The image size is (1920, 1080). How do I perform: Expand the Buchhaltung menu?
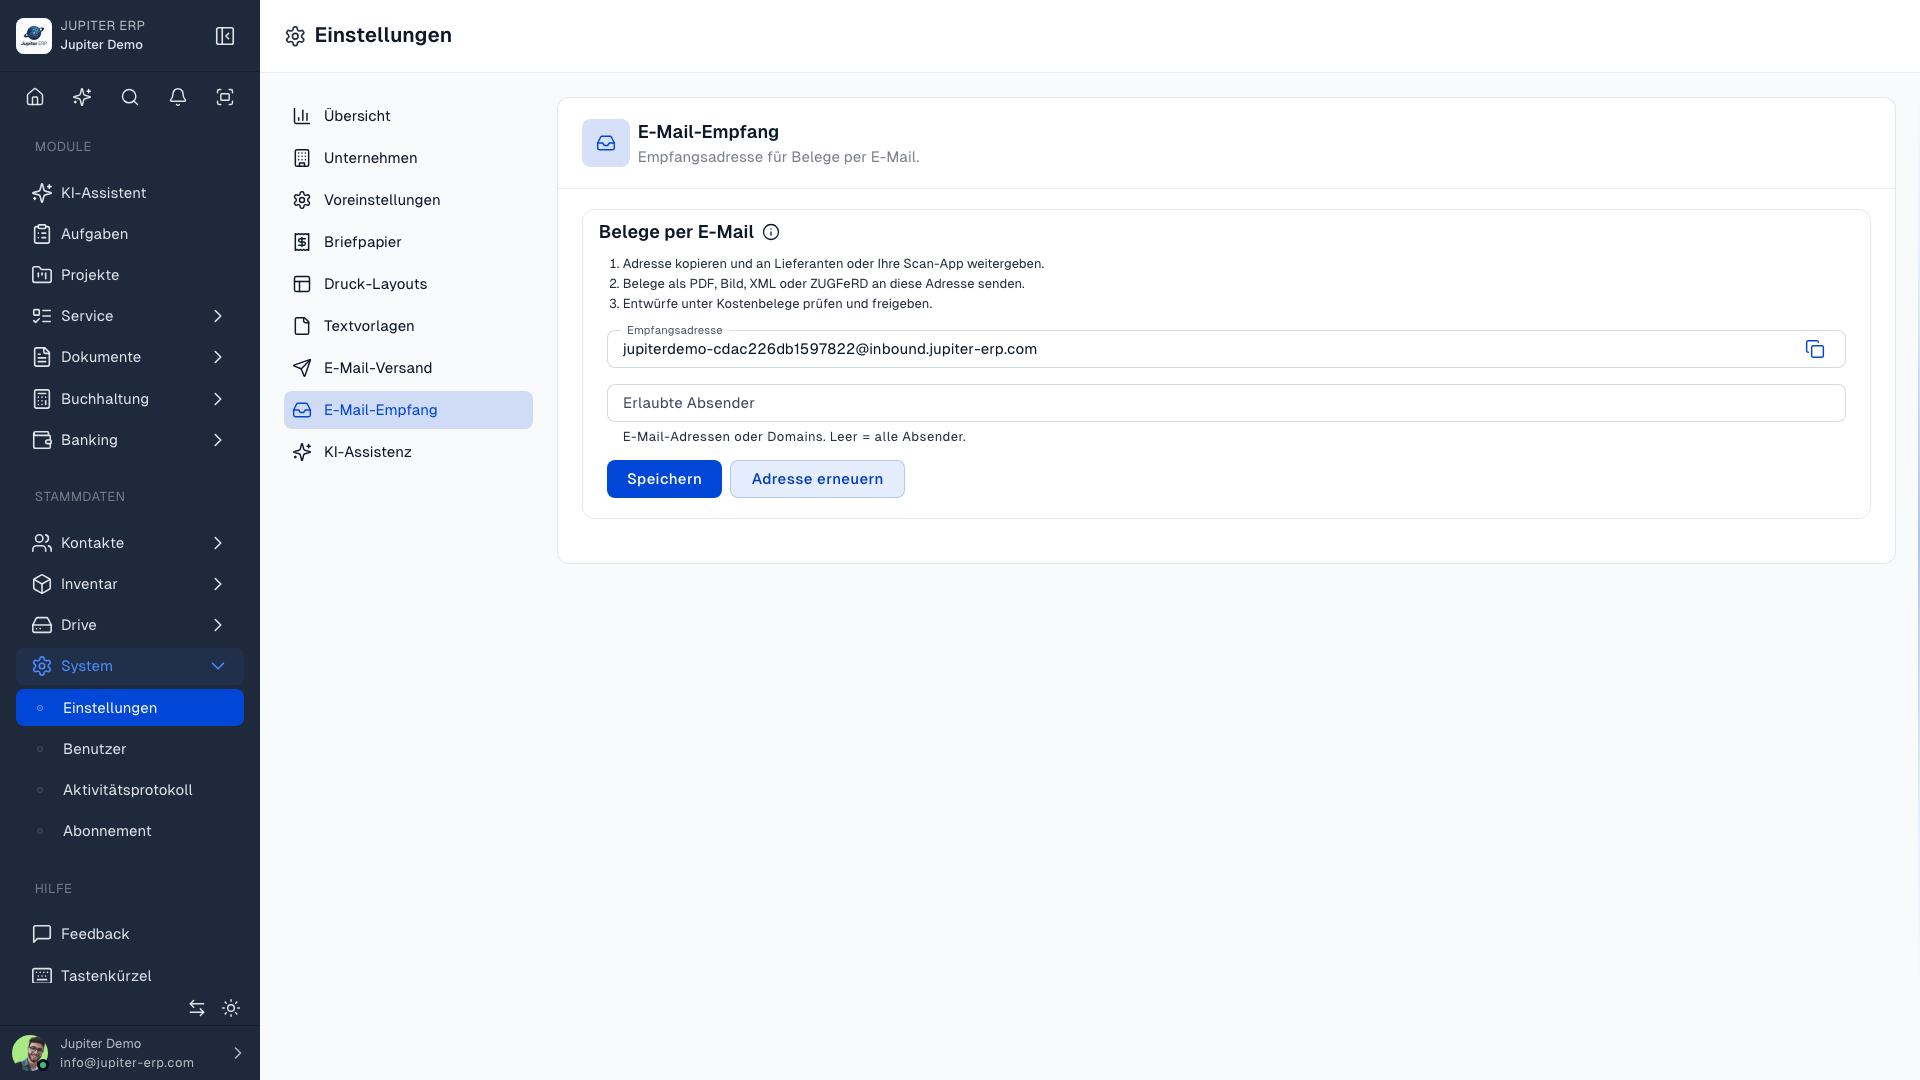point(130,399)
